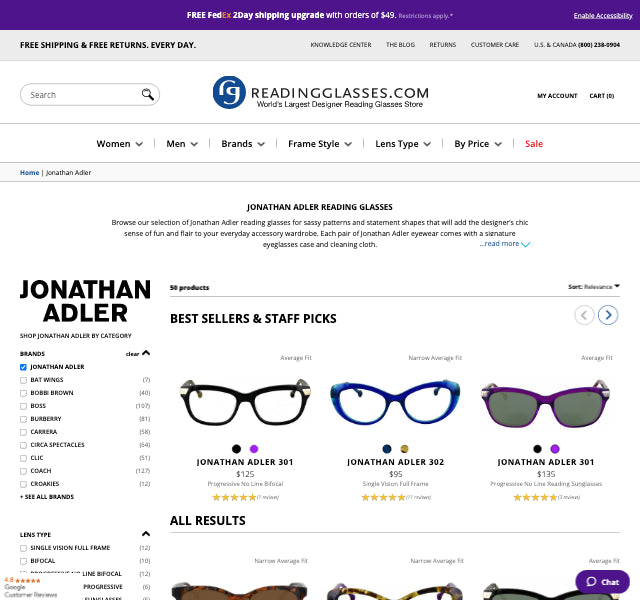Check the Carrera brand filter

(x=23, y=432)
